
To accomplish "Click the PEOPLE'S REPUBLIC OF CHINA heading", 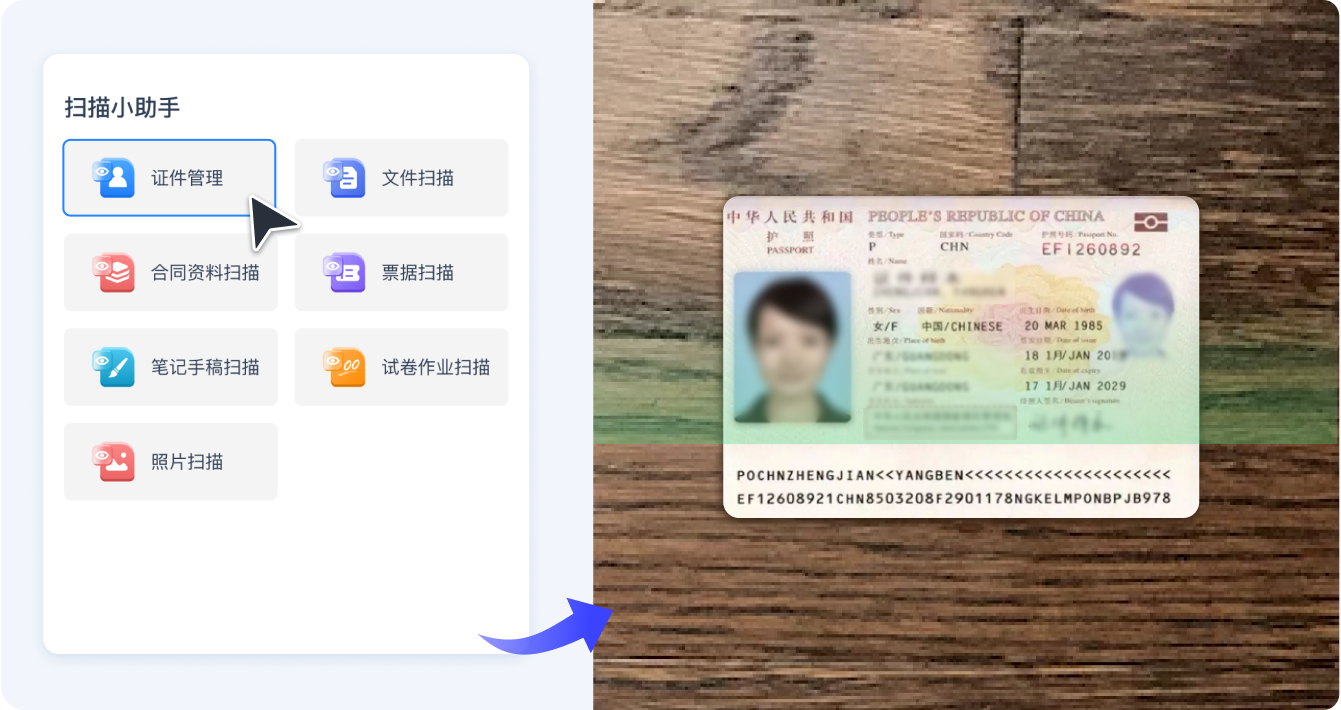I will pos(986,216).
